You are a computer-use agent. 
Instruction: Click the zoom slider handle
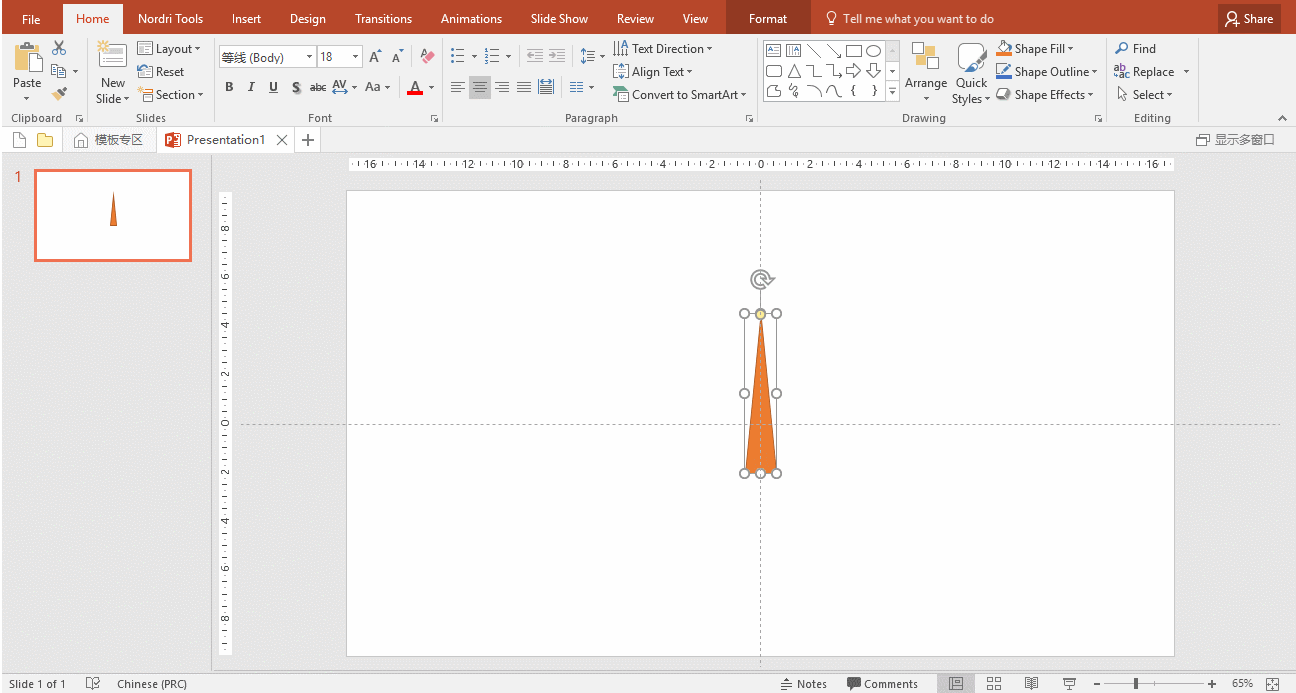1135,684
